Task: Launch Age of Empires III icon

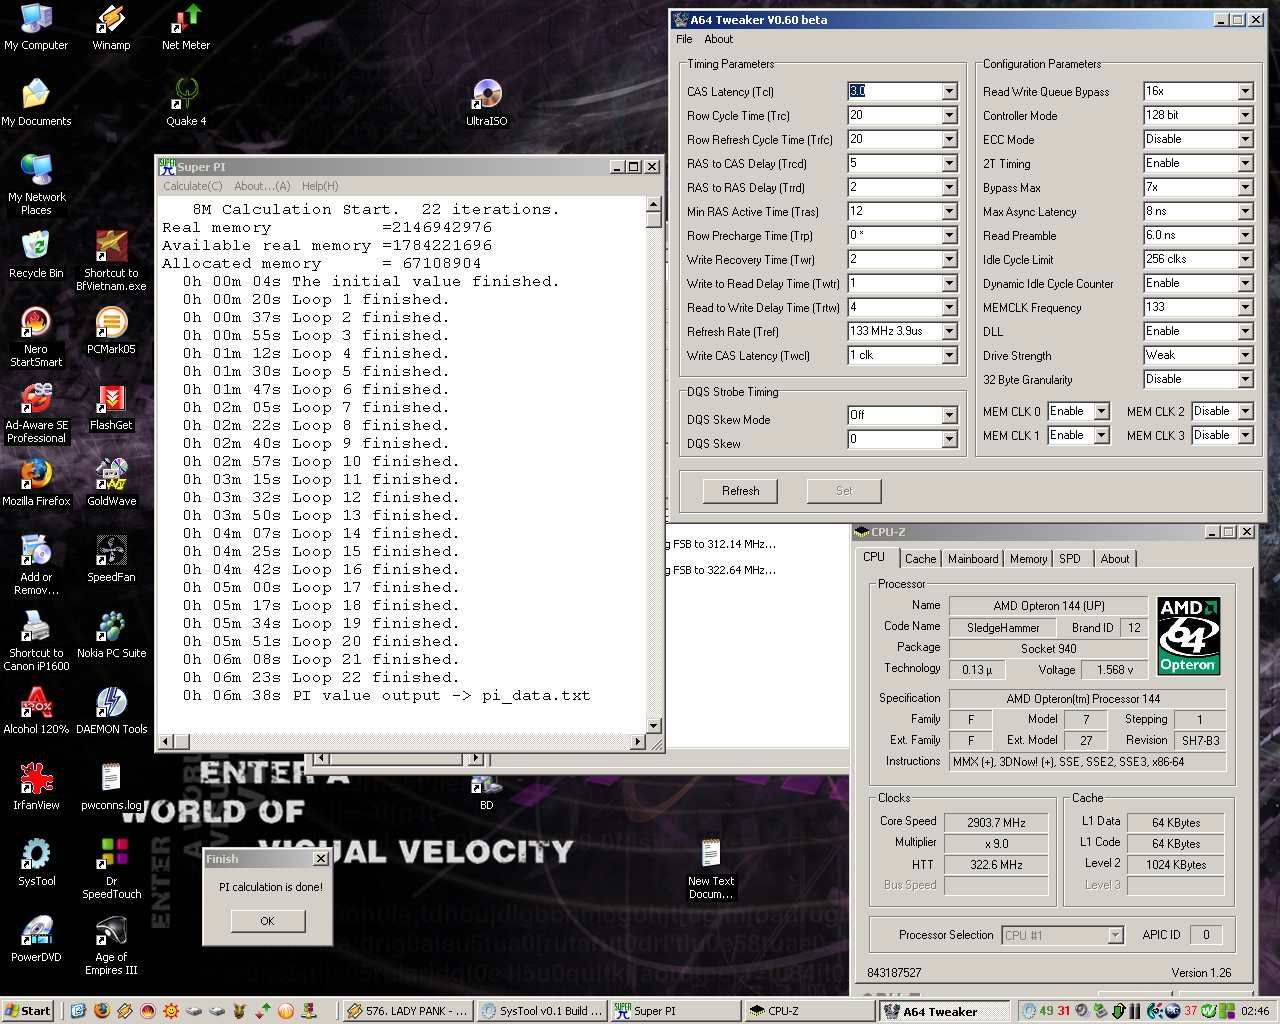Action: (111, 945)
